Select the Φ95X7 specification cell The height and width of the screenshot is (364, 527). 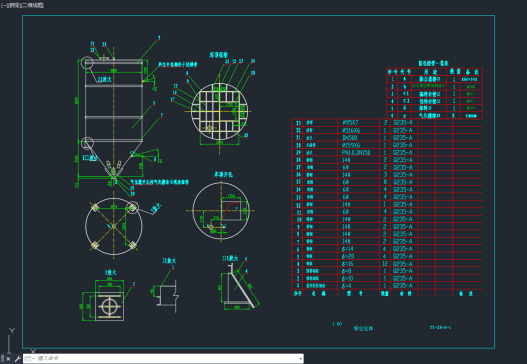tap(350, 123)
